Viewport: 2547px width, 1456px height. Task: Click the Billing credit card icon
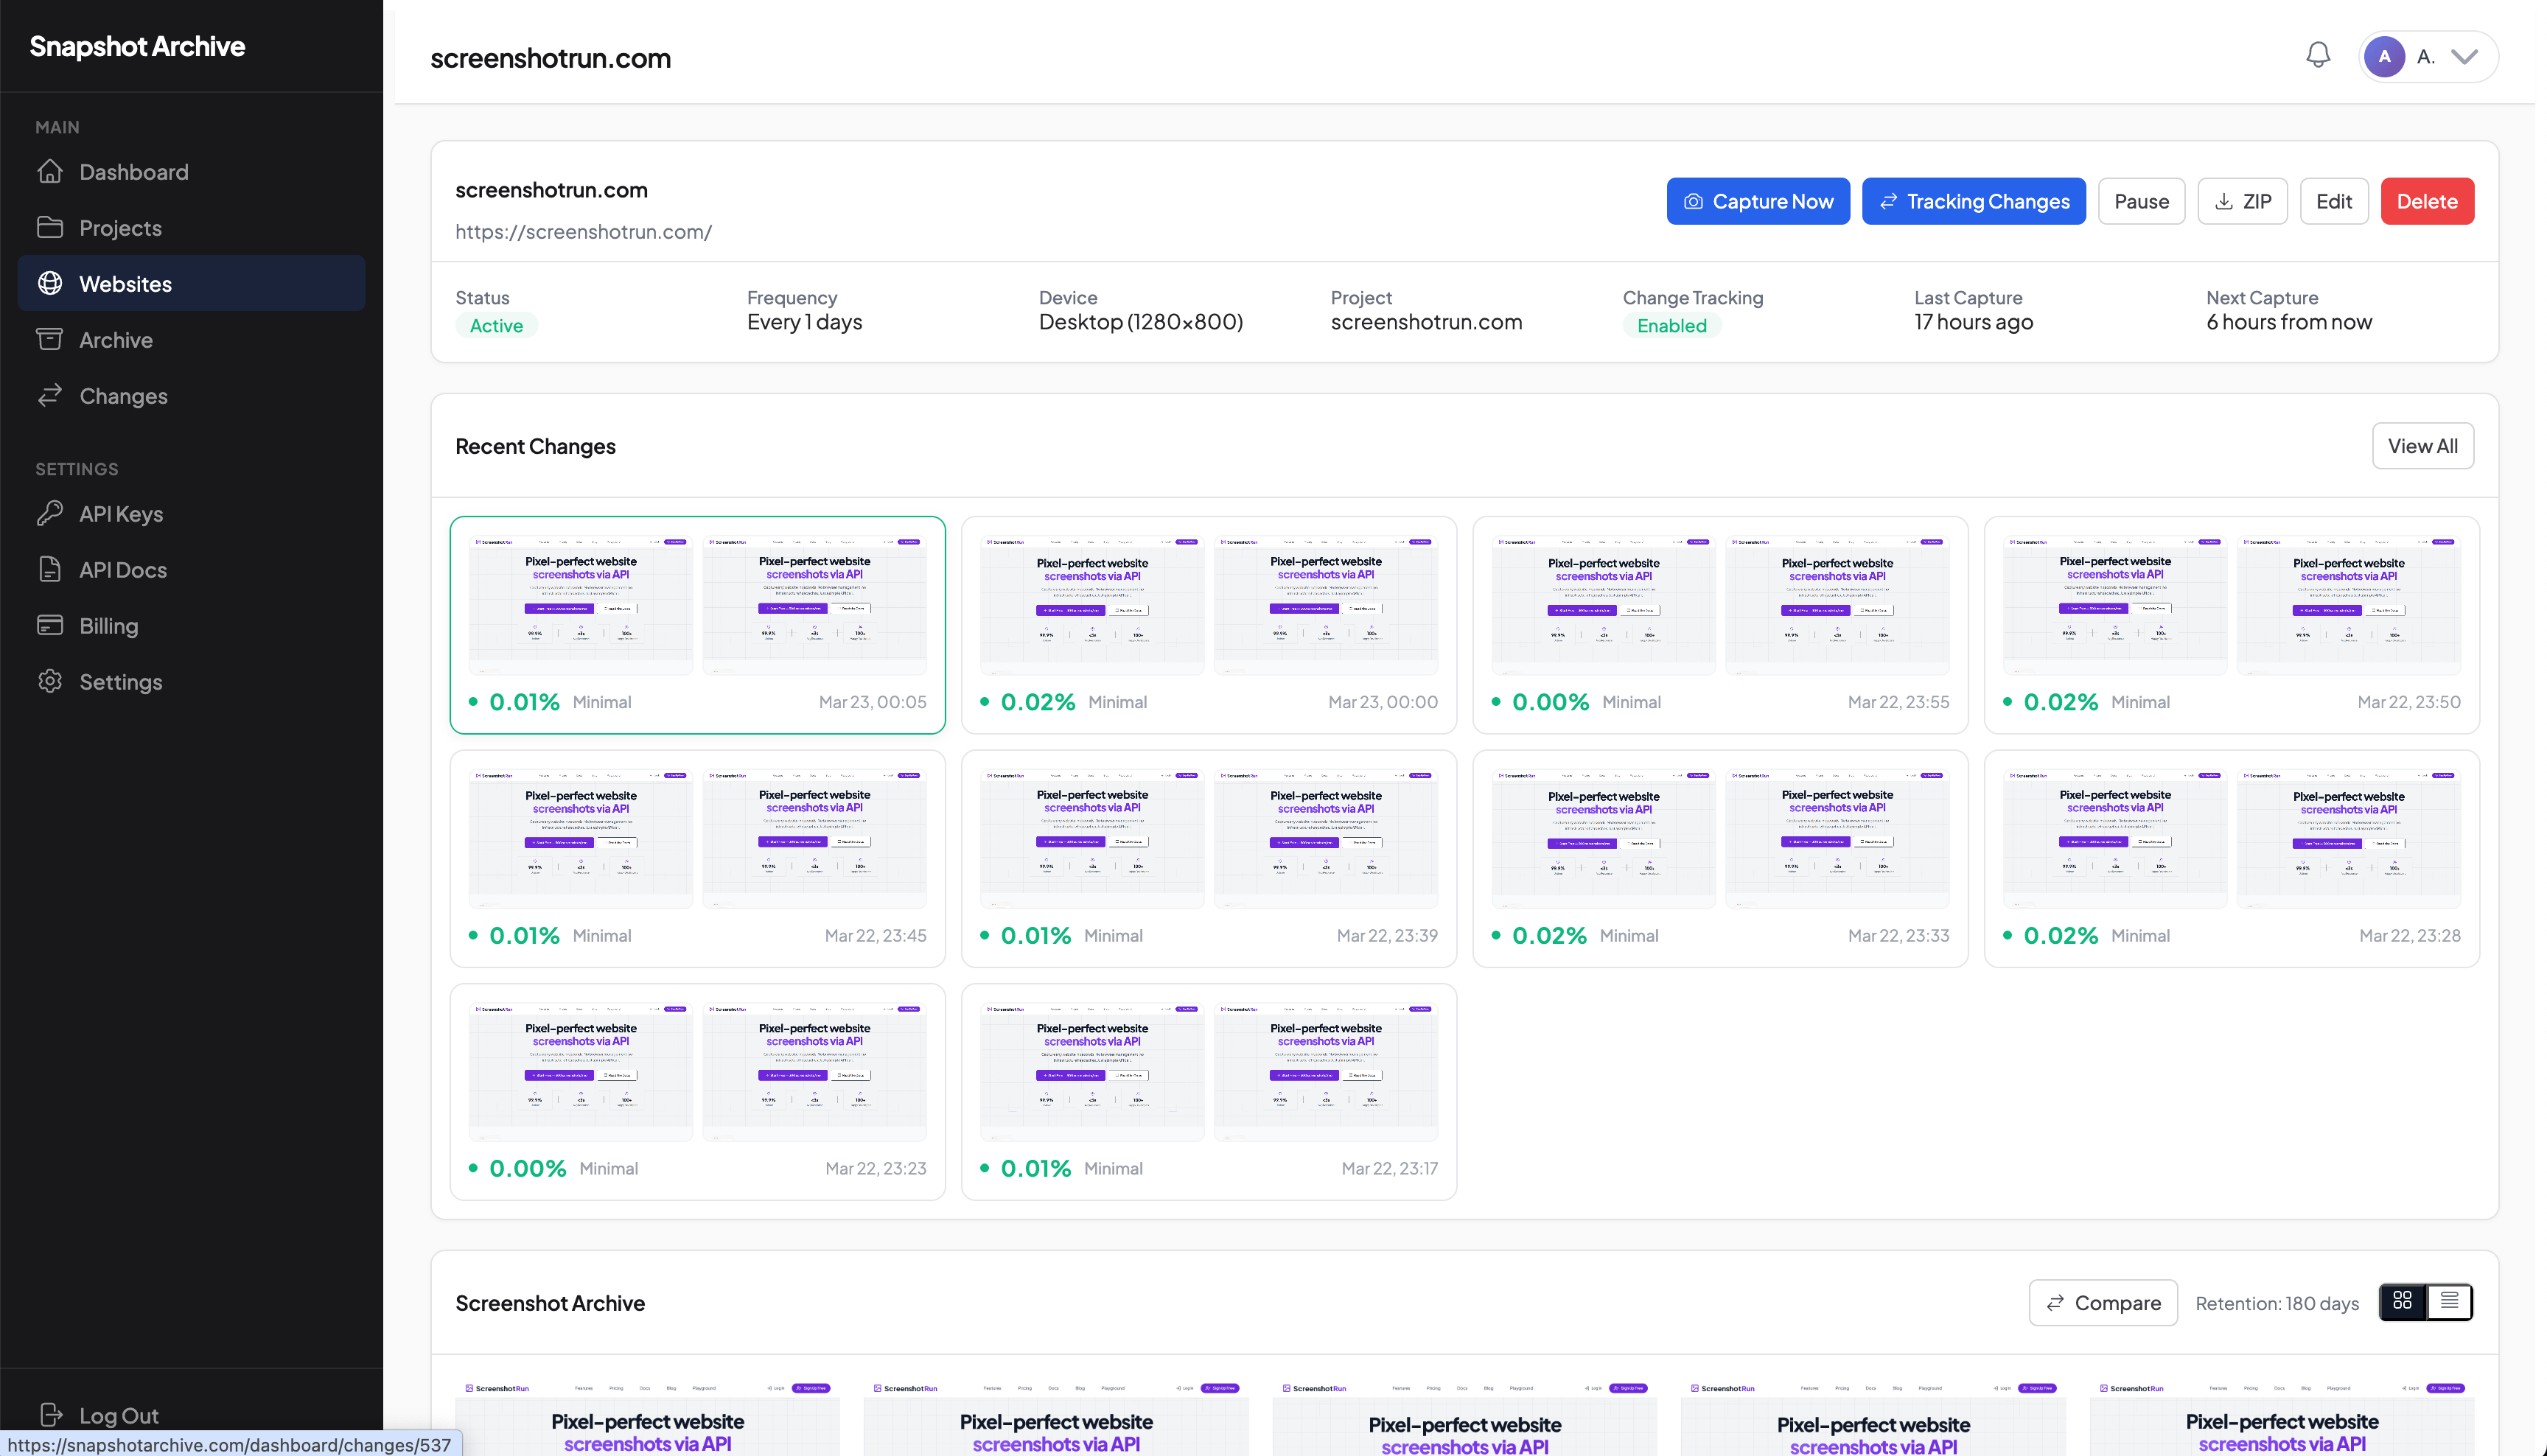pos(50,626)
